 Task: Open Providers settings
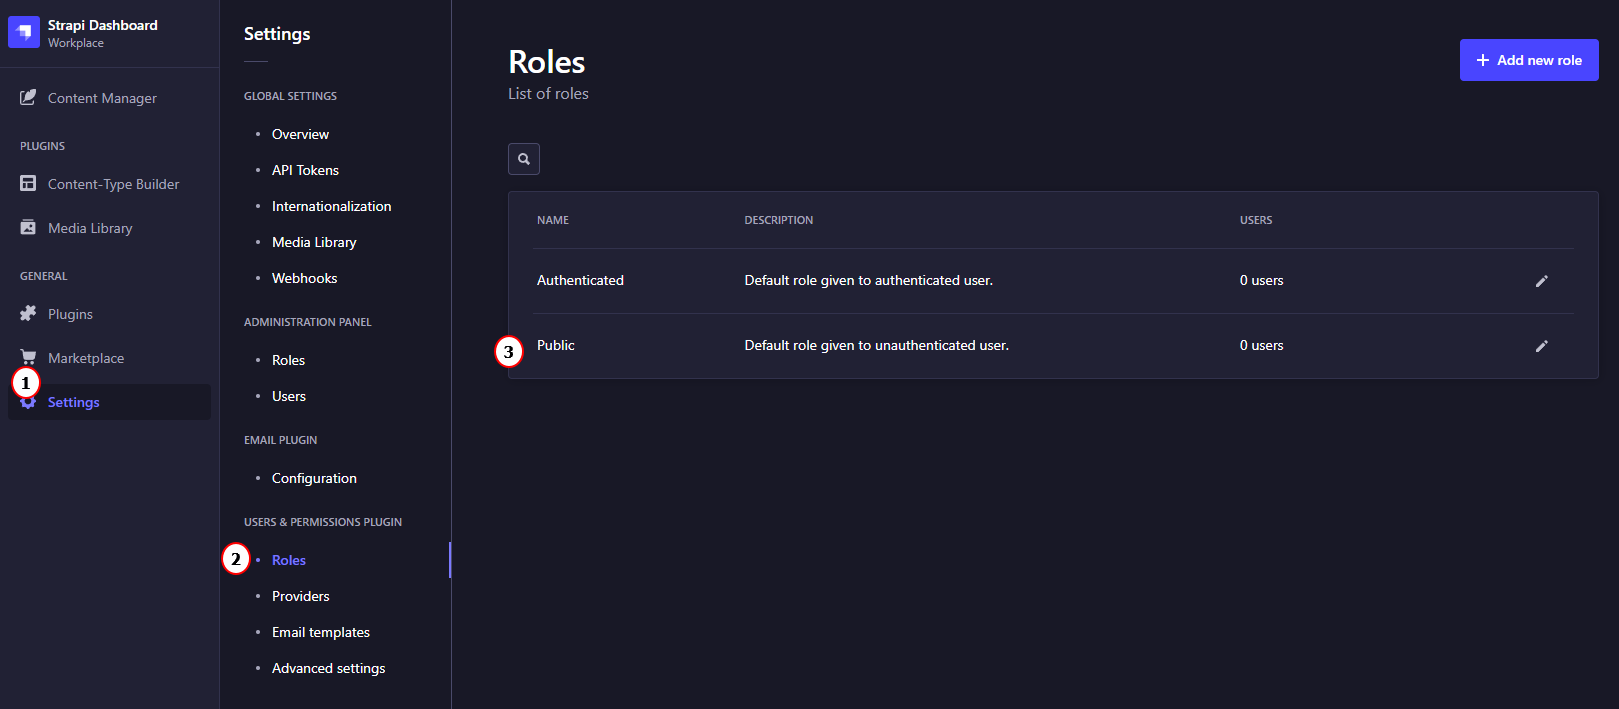[x=300, y=596]
